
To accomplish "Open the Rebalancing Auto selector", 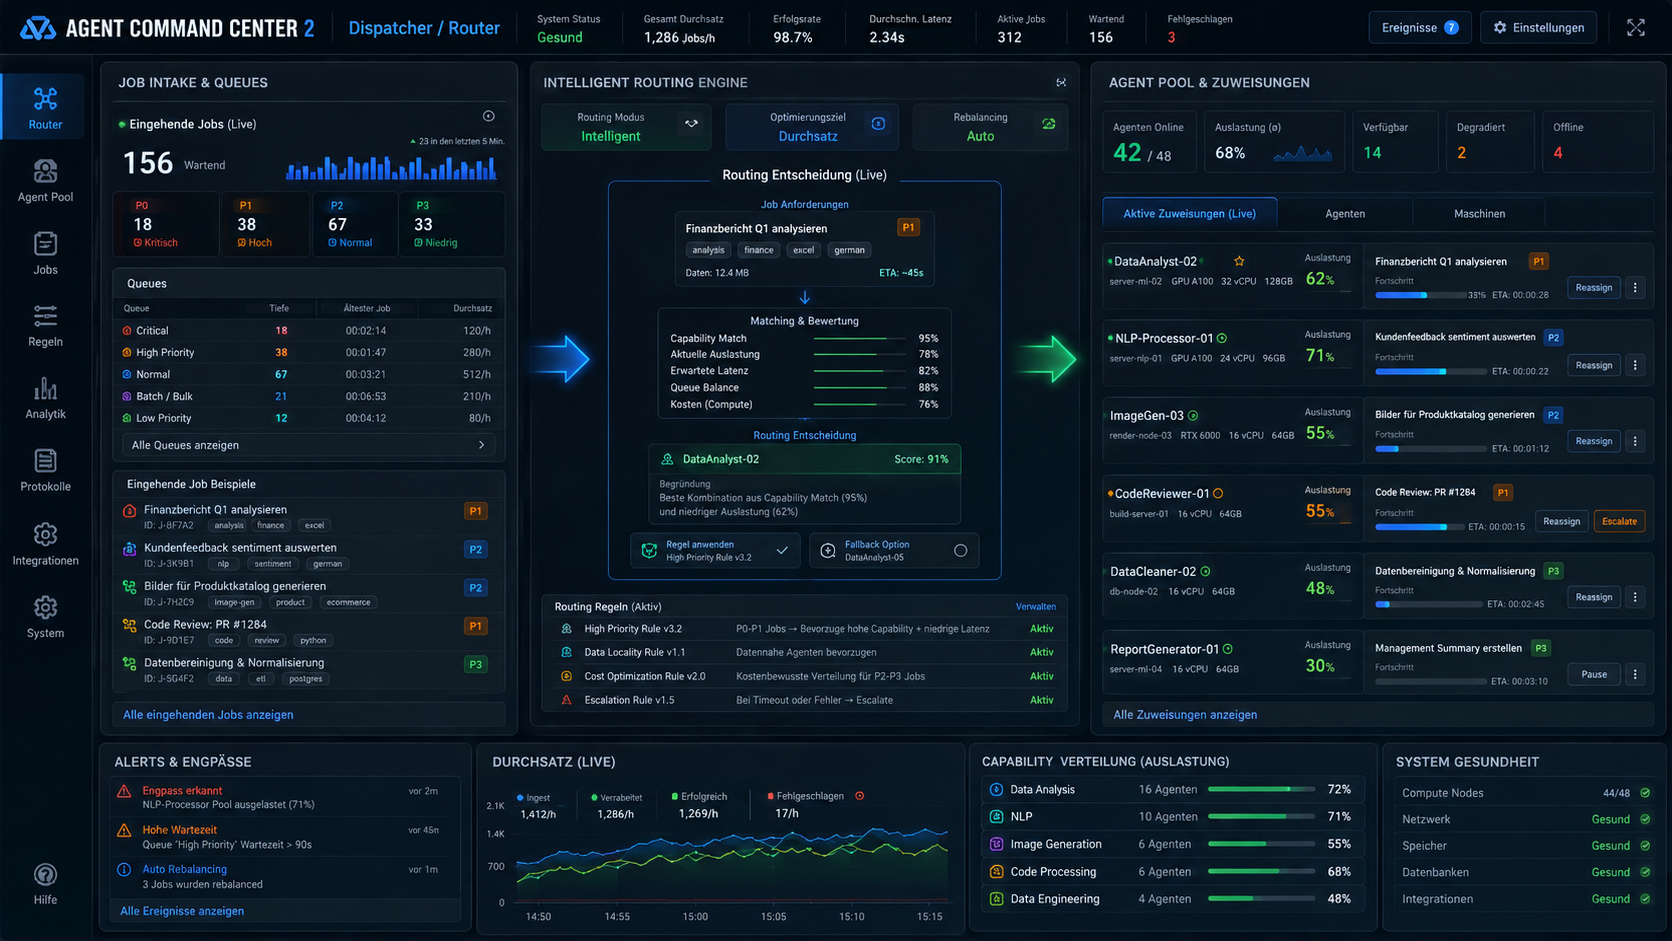I will pos(990,127).
